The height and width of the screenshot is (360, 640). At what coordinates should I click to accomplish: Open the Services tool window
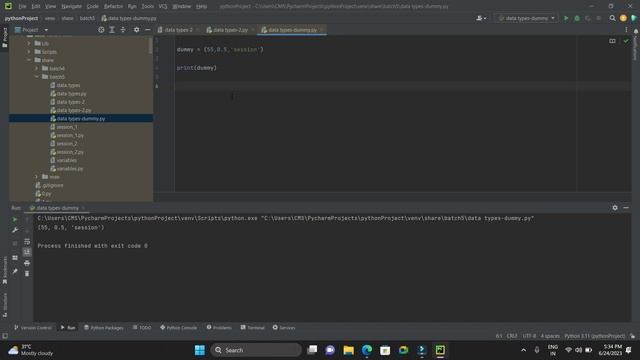284,327
